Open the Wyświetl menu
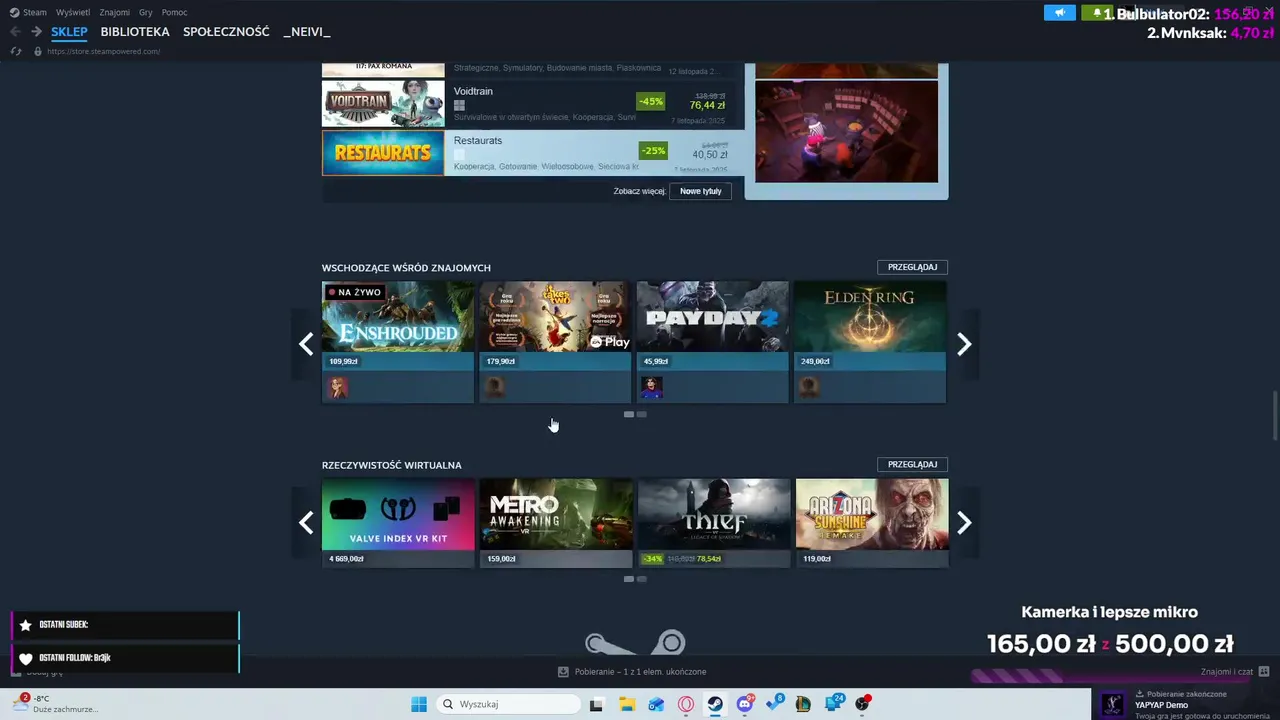Viewport: 1280px width, 720px height. 72,12
